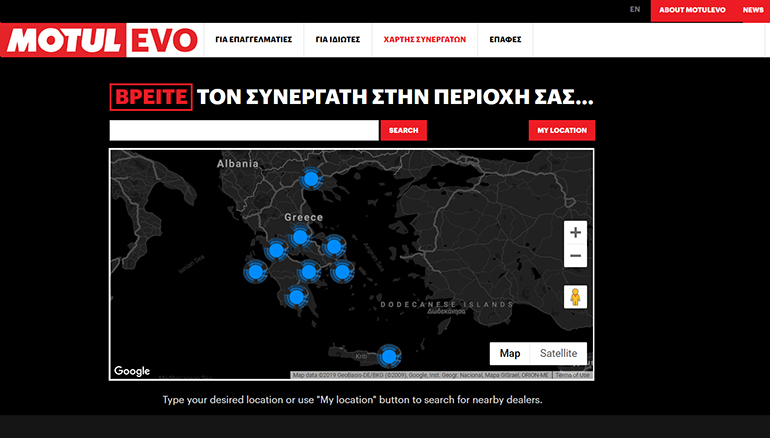Click the DODECANESE ISLANDS map label

[x=447, y=305]
